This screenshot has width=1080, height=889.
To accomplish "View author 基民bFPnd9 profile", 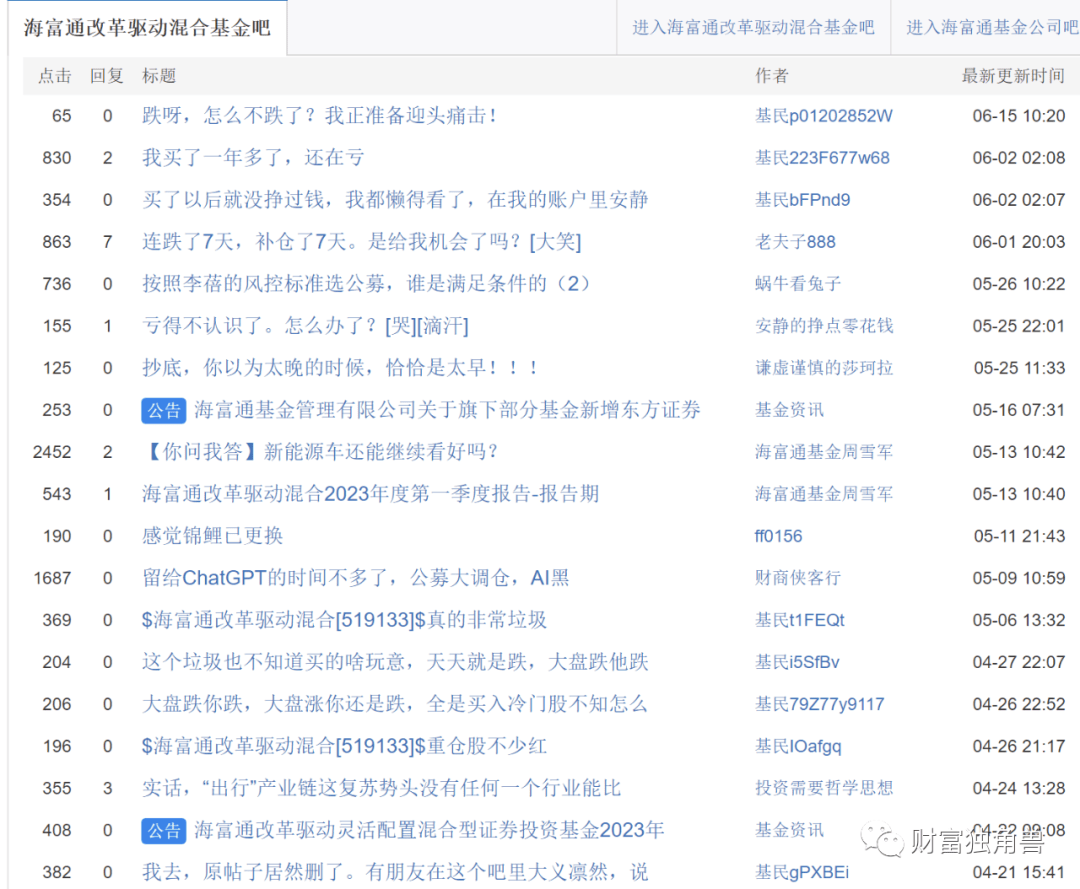I will (802, 200).
